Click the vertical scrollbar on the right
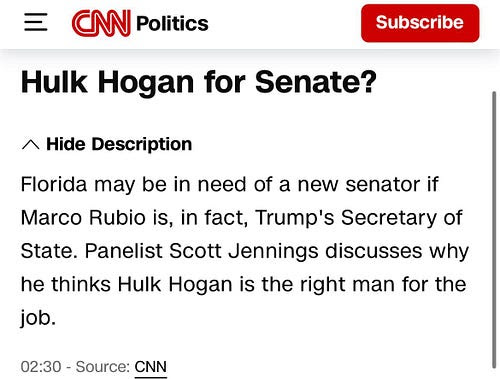 coord(494,230)
